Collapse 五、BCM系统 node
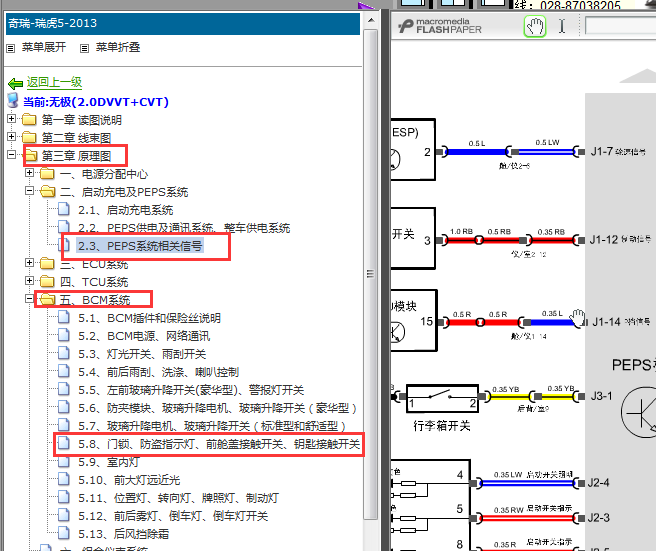Viewport: 656px width, 551px height. (x=29, y=299)
